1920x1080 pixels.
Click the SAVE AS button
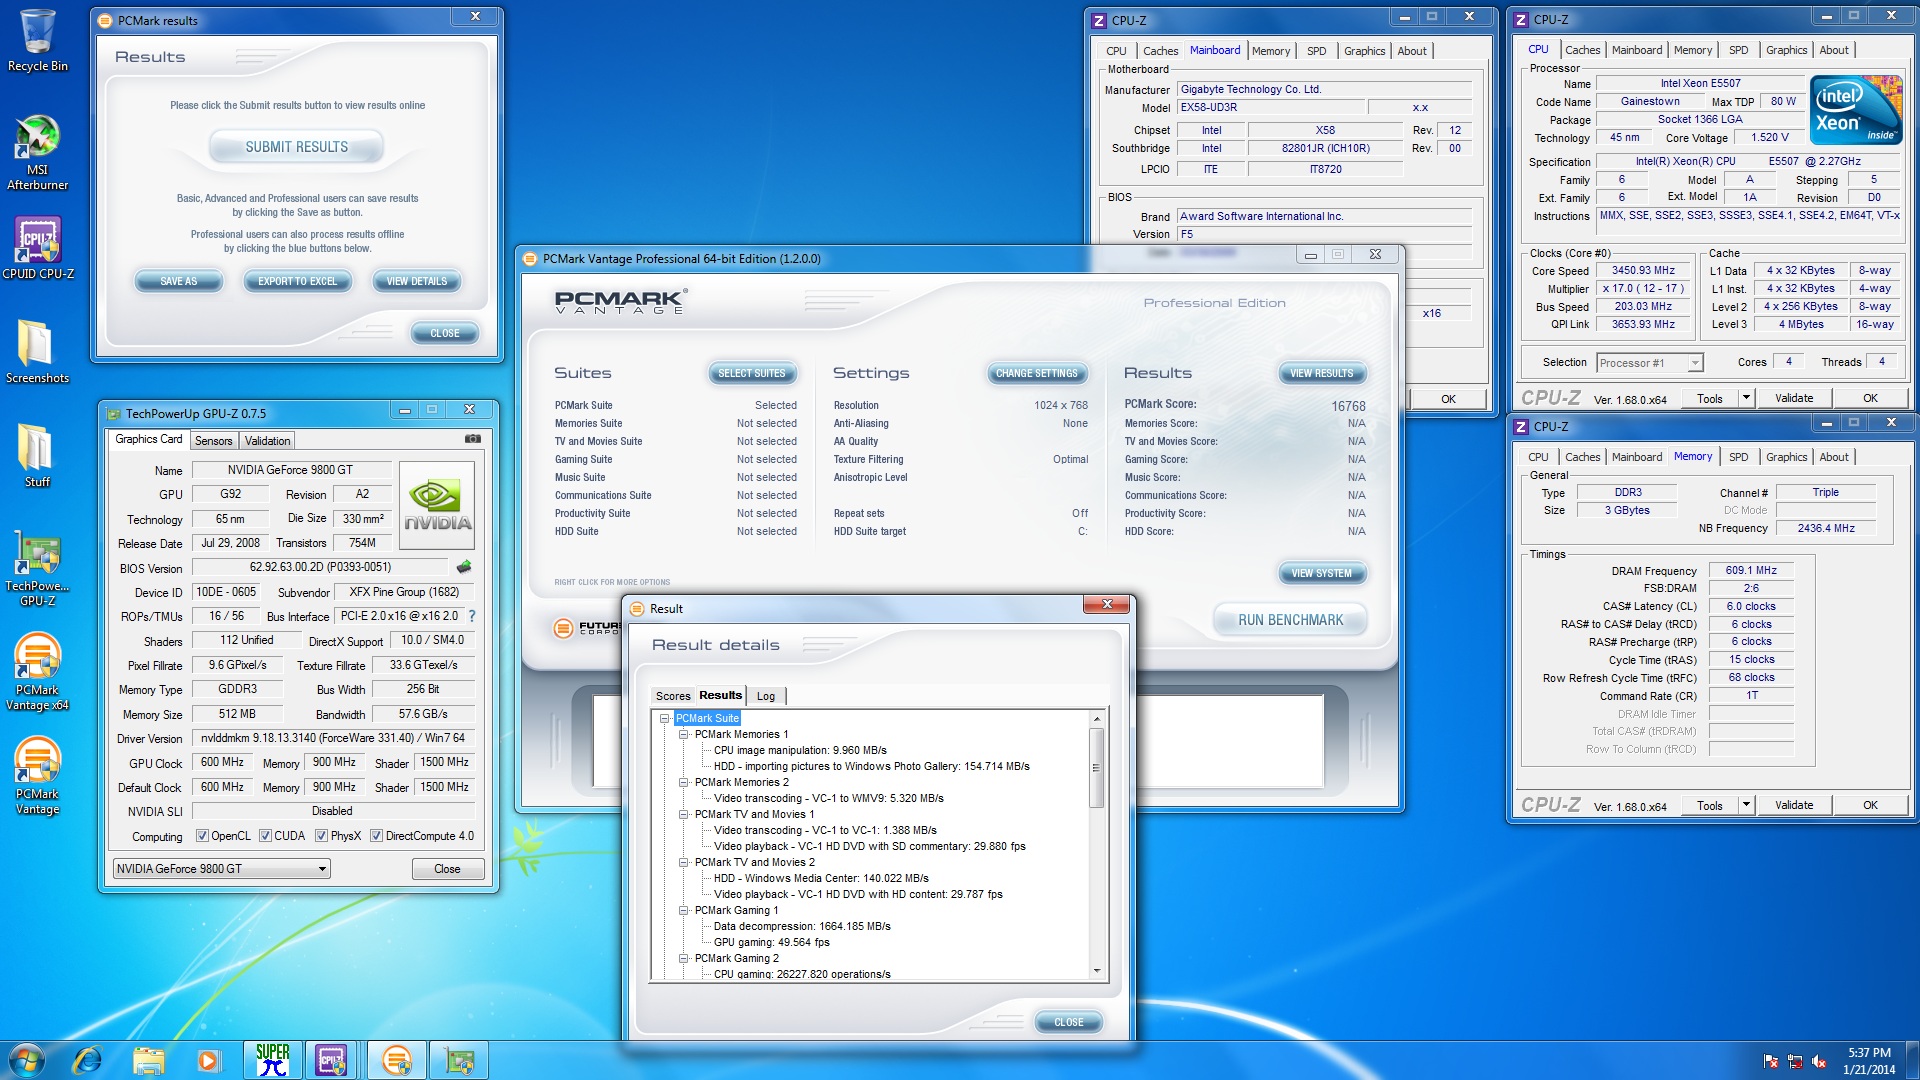pyautogui.click(x=179, y=281)
